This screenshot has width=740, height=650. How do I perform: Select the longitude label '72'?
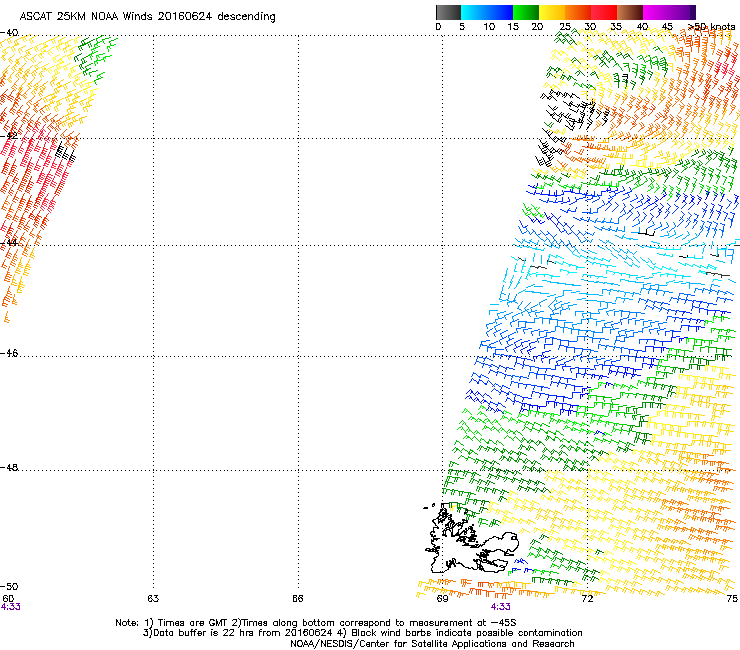pyautogui.click(x=587, y=599)
